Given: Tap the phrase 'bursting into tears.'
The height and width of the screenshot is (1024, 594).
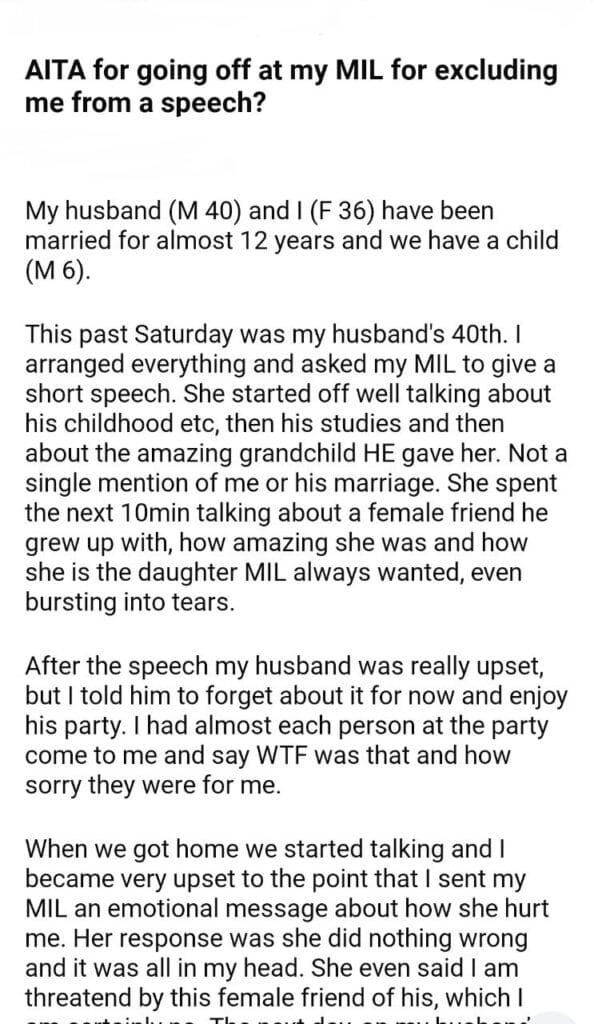Looking at the screenshot, I should point(129,602).
